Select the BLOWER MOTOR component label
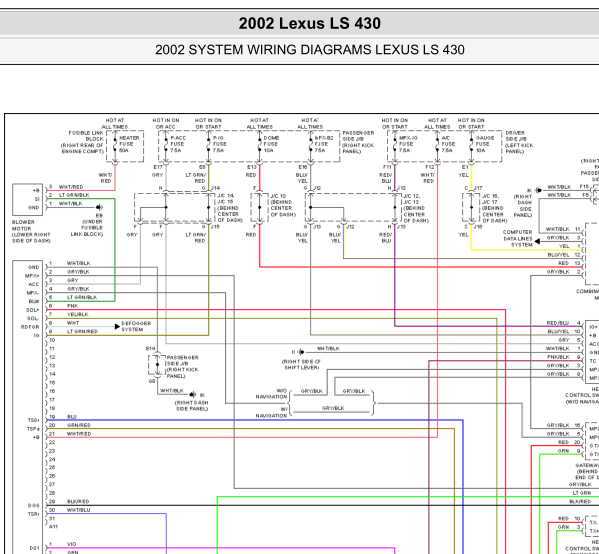This screenshot has width=599, height=554. coord(31,231)
